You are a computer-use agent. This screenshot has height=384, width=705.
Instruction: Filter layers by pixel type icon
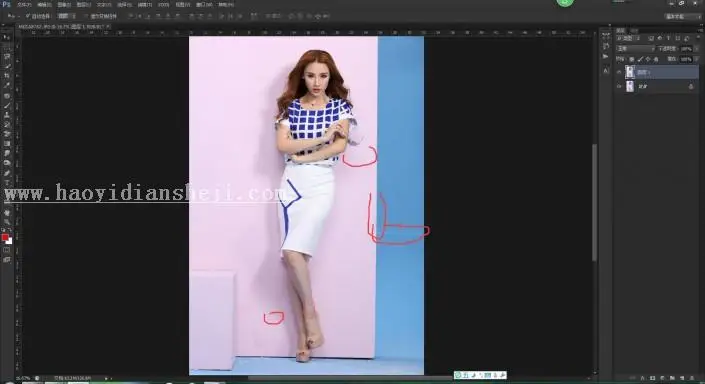tap(651, 39)
